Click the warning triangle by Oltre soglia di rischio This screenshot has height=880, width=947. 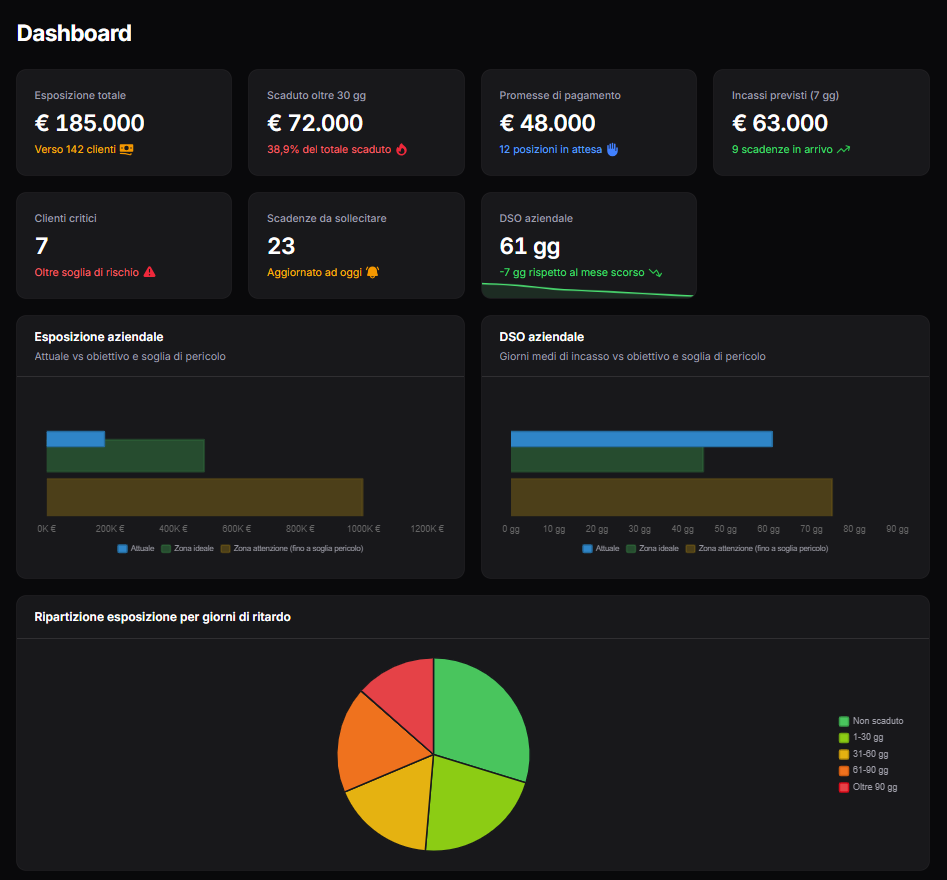[150, 272]
